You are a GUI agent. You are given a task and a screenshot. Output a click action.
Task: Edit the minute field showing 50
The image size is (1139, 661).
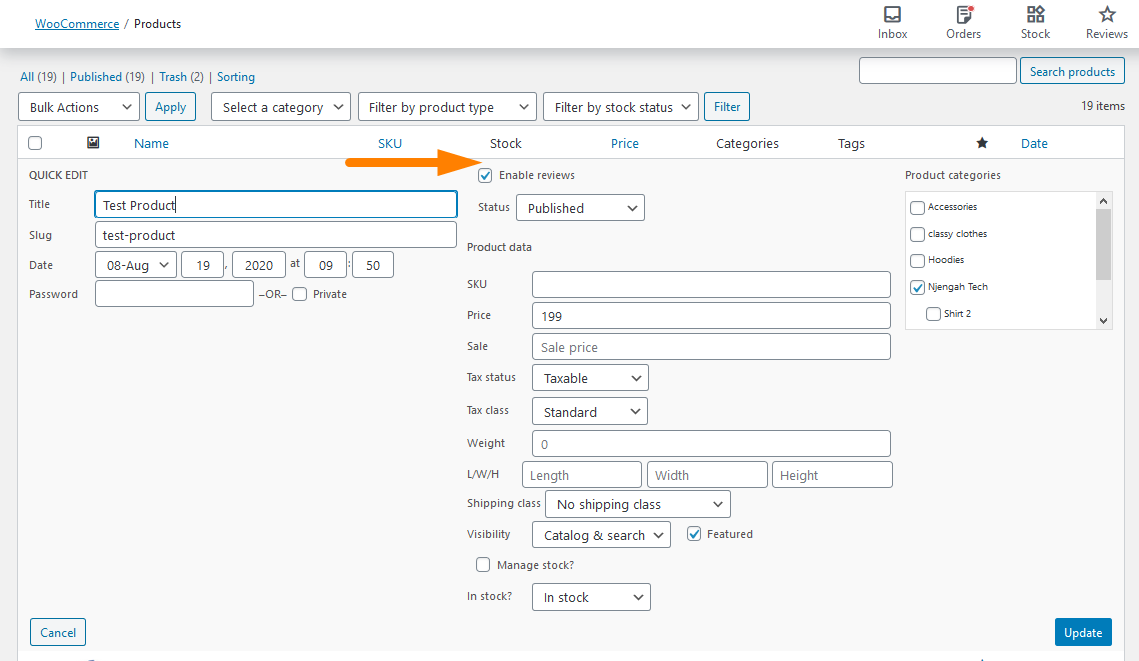(373, 264)
